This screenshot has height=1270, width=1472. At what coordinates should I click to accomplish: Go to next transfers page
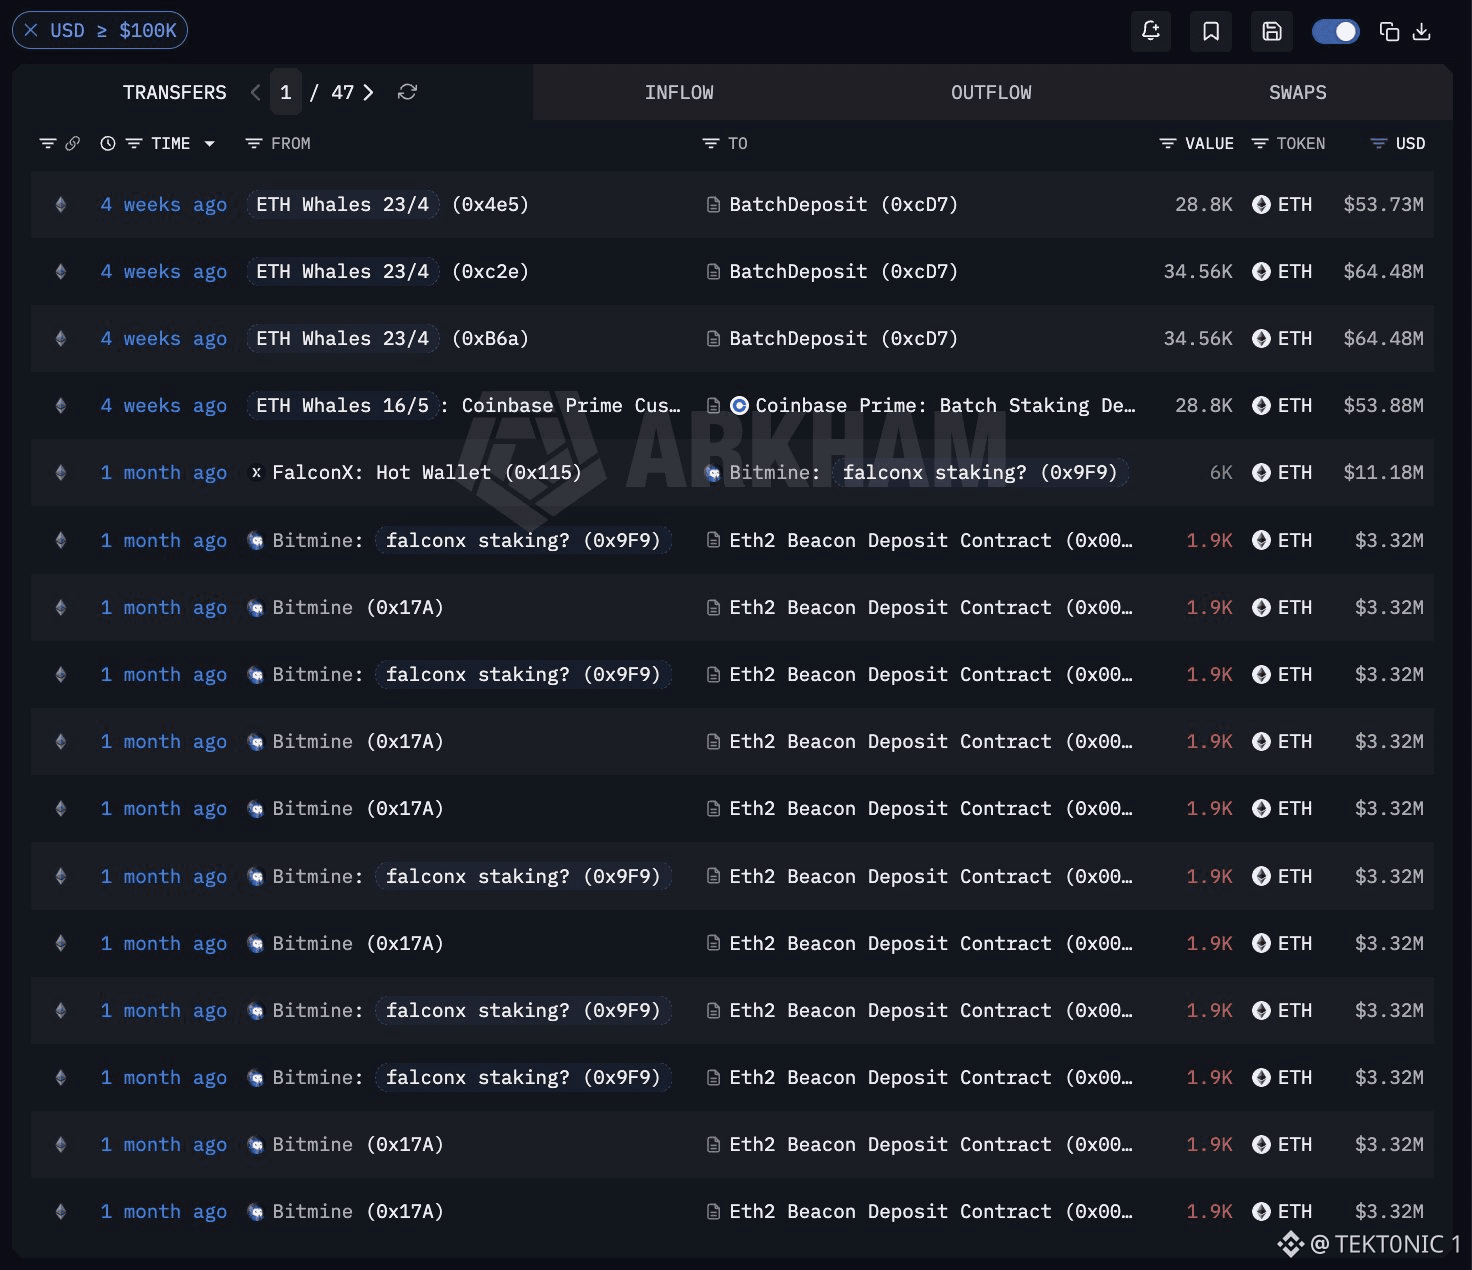point(368,92)
